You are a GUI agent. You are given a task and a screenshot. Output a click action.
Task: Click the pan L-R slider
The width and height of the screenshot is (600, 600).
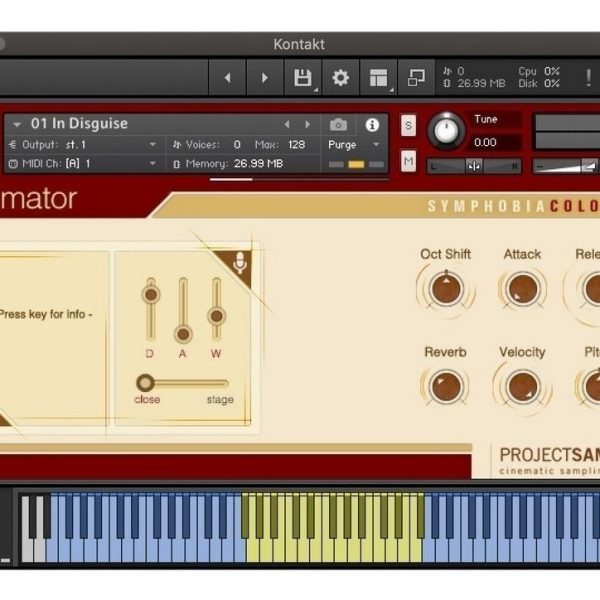point(474,166)
